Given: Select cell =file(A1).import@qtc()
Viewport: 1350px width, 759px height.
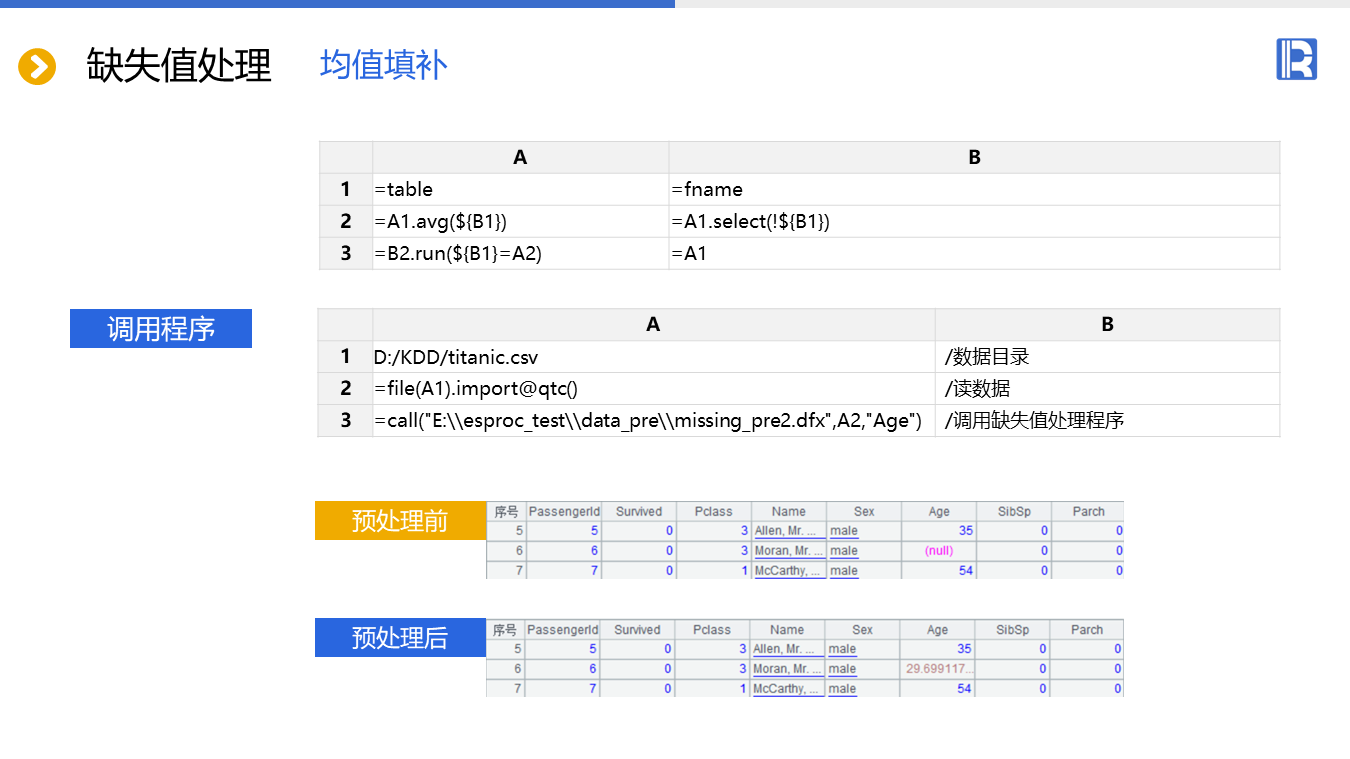Looking at the screenshot, I should [x=654, y=389].
